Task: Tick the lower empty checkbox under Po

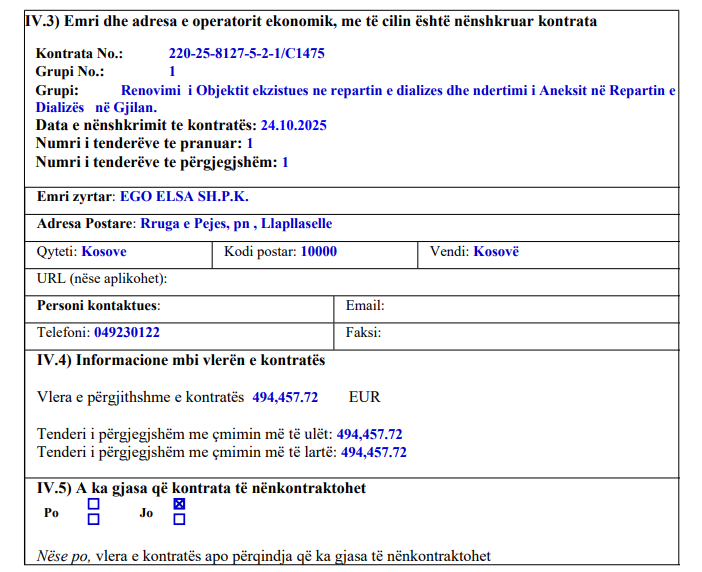Action: point(94,519)
